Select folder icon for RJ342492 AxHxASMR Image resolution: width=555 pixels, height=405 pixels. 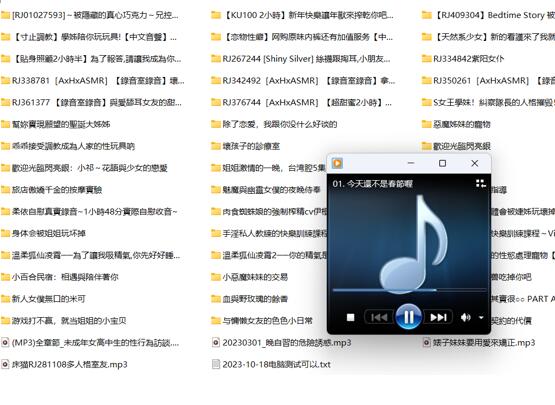216,80
